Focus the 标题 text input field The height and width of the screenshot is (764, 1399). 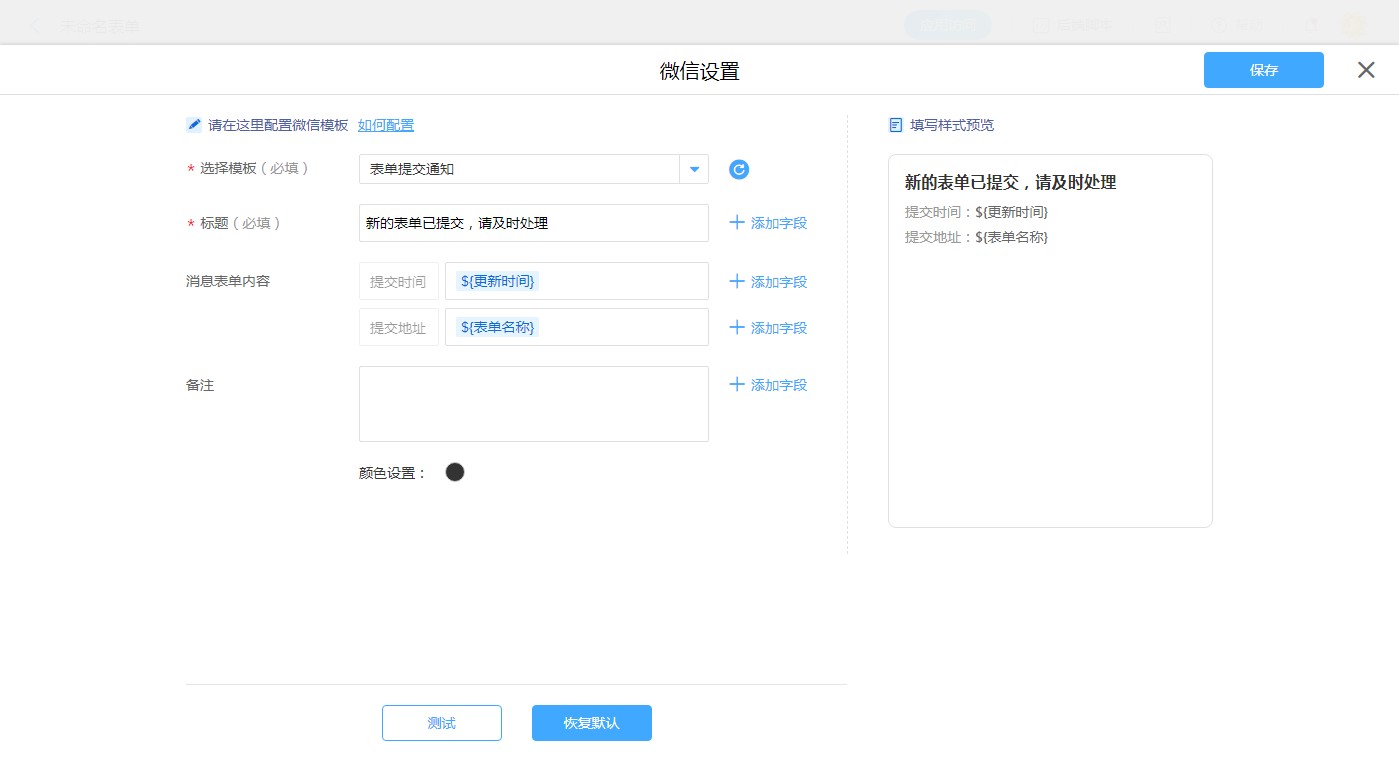533,223
